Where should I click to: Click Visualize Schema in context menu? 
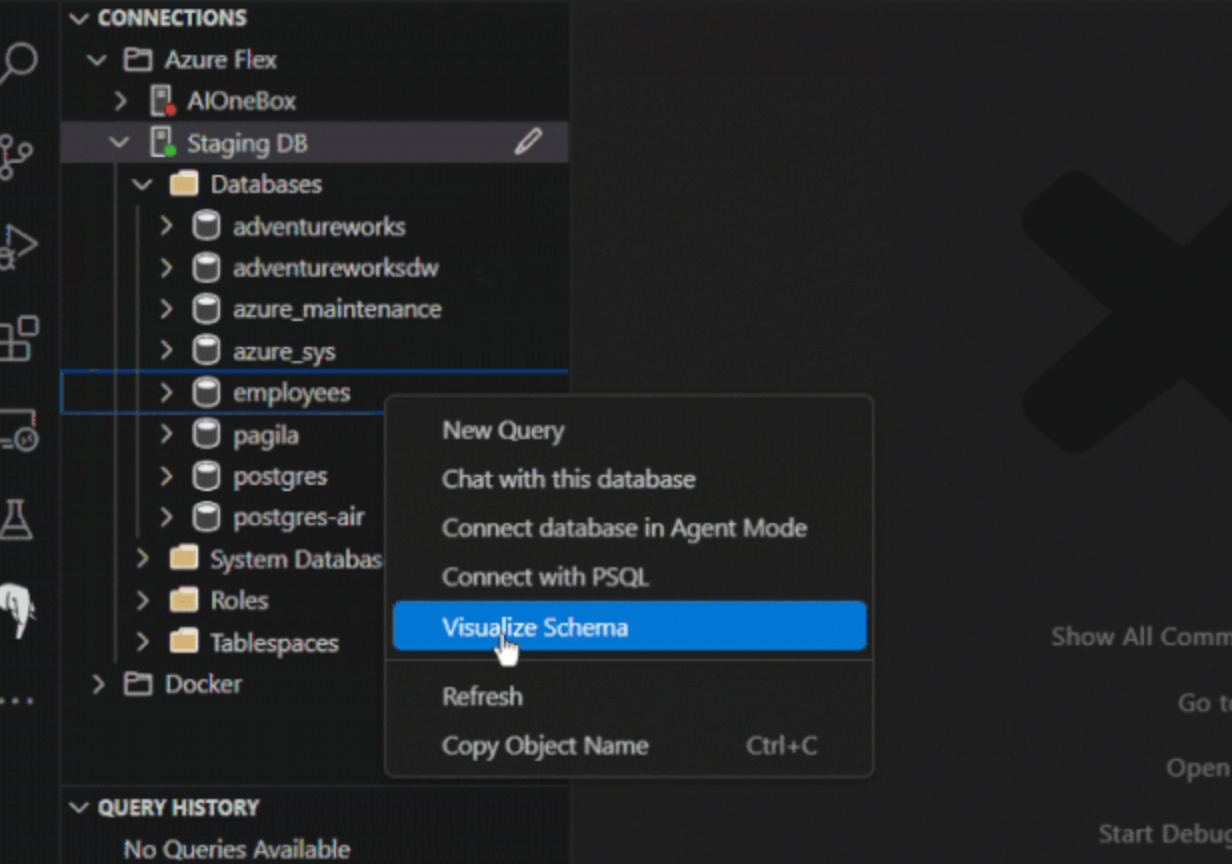point(629,627)
